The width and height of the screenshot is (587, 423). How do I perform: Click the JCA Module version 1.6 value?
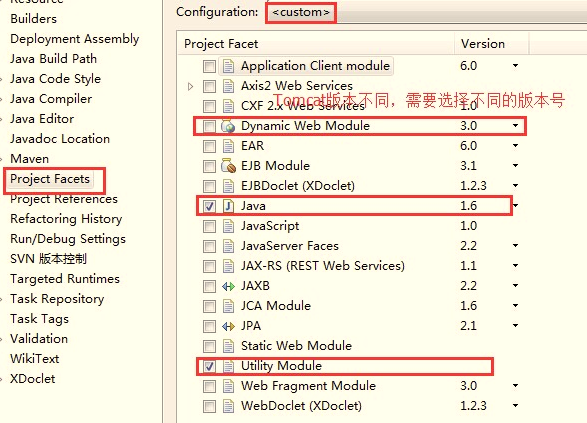pyautogui.click(x=468, y=306)
